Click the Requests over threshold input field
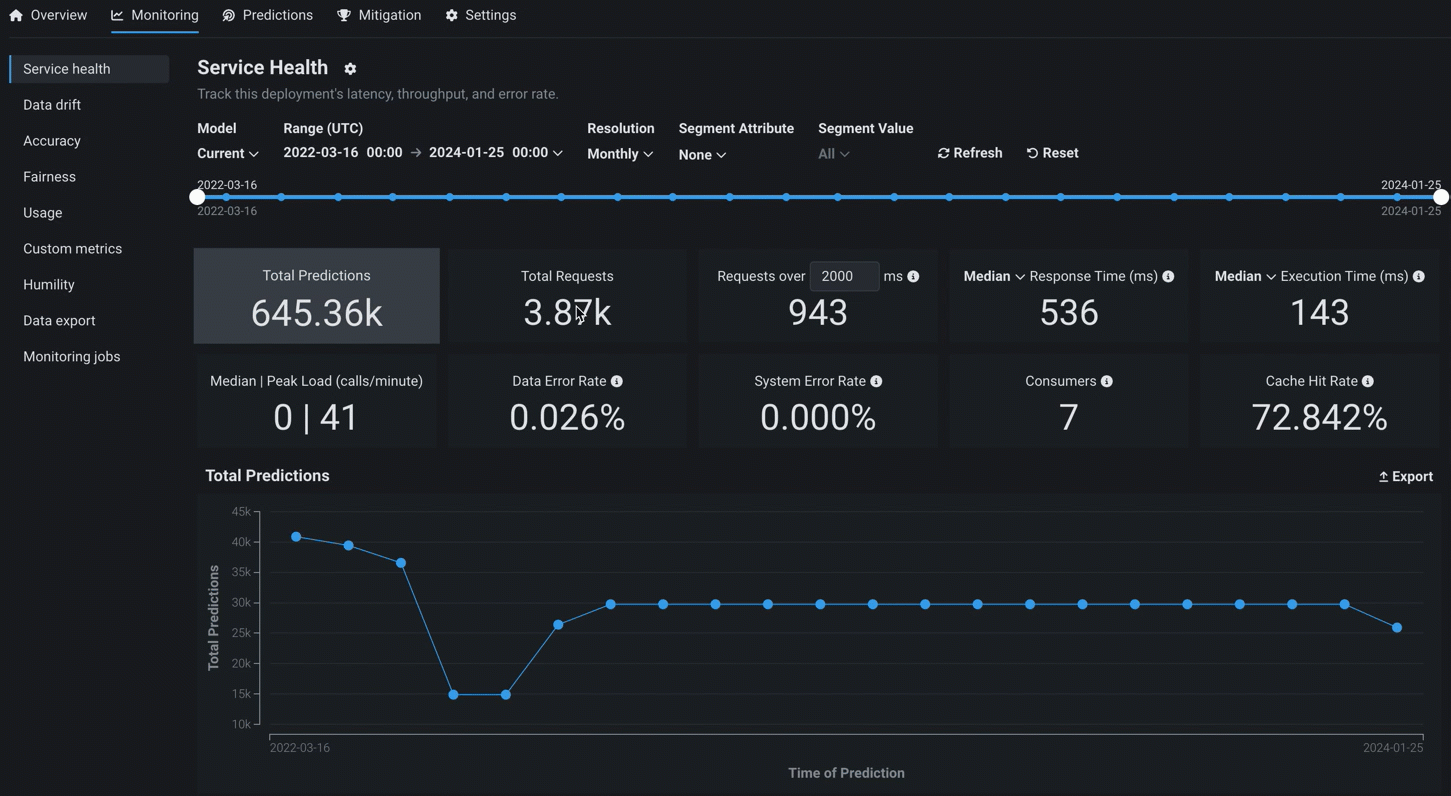The image size is (1451, 796). coord(844,276)
